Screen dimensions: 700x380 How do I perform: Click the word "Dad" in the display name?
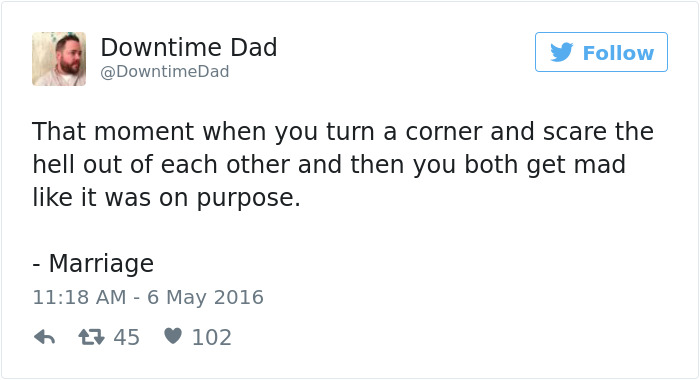(254, 47)
